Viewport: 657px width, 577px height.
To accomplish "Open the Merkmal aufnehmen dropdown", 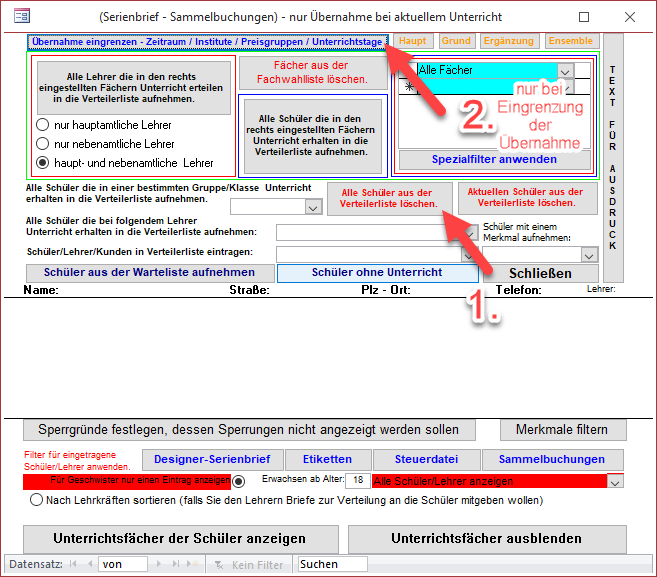I will point(589,255).
